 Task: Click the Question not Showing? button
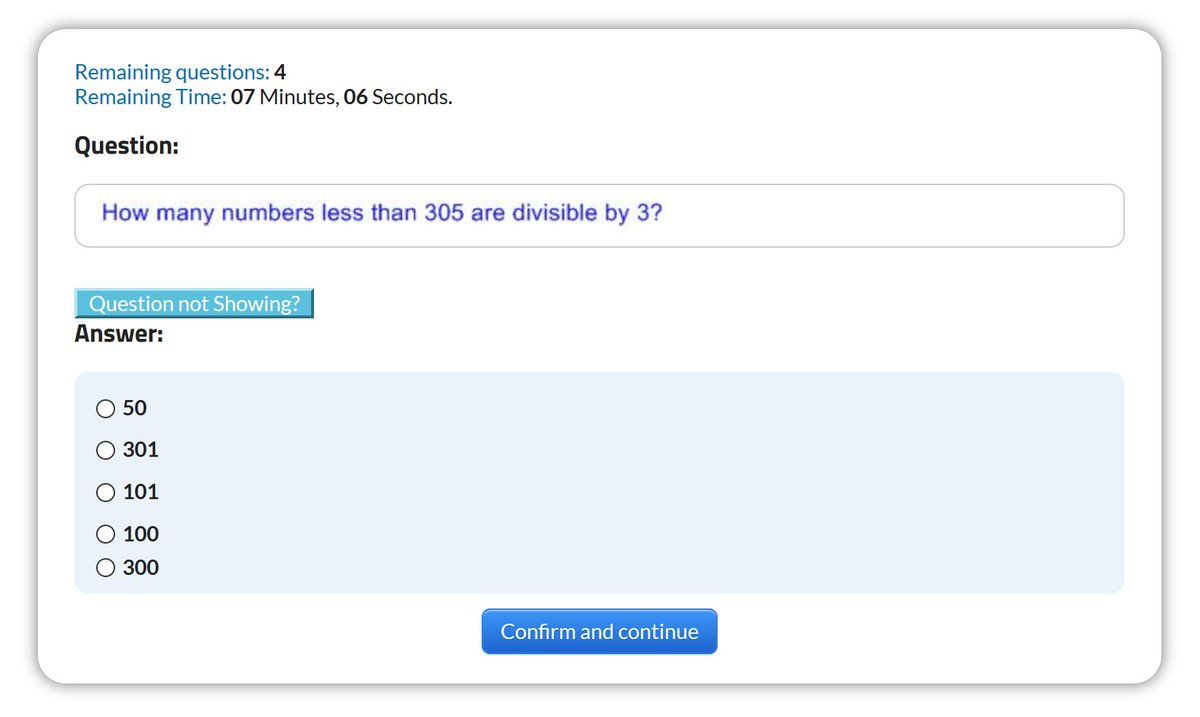coord(194,303)
